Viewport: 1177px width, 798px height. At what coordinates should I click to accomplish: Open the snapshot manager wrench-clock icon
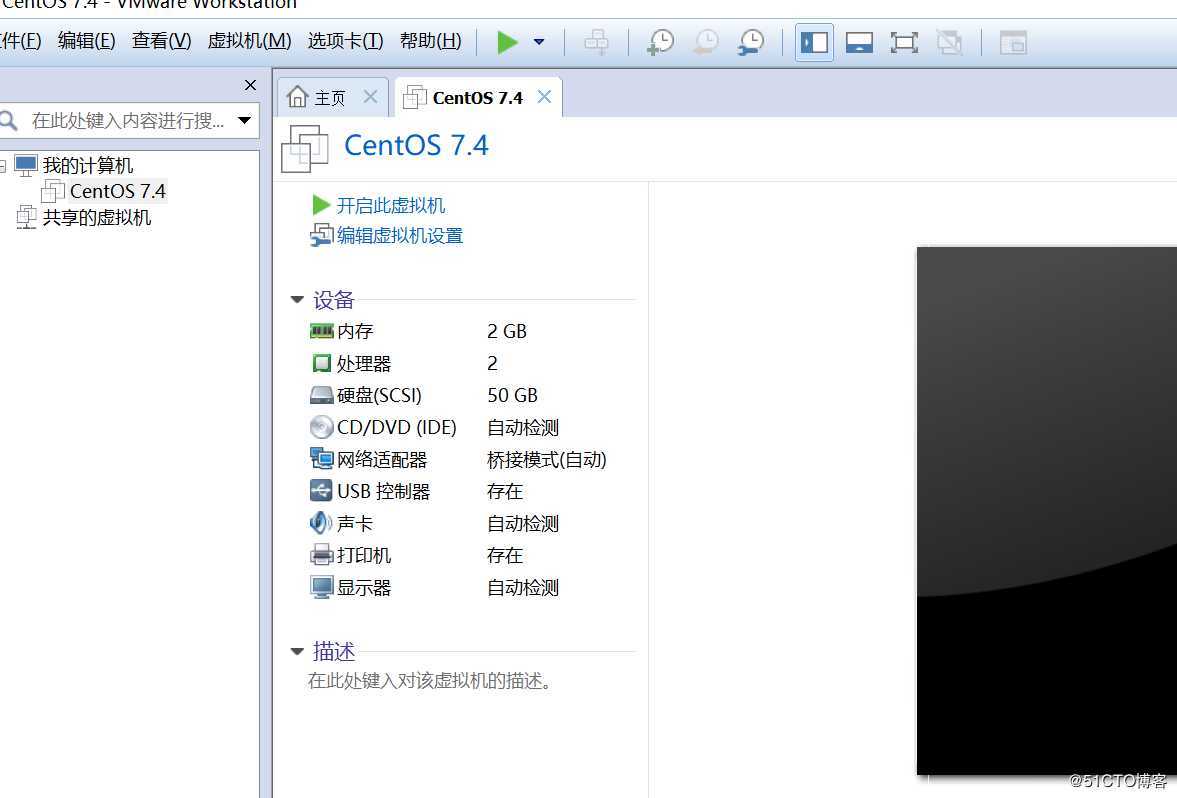(751, 42)
